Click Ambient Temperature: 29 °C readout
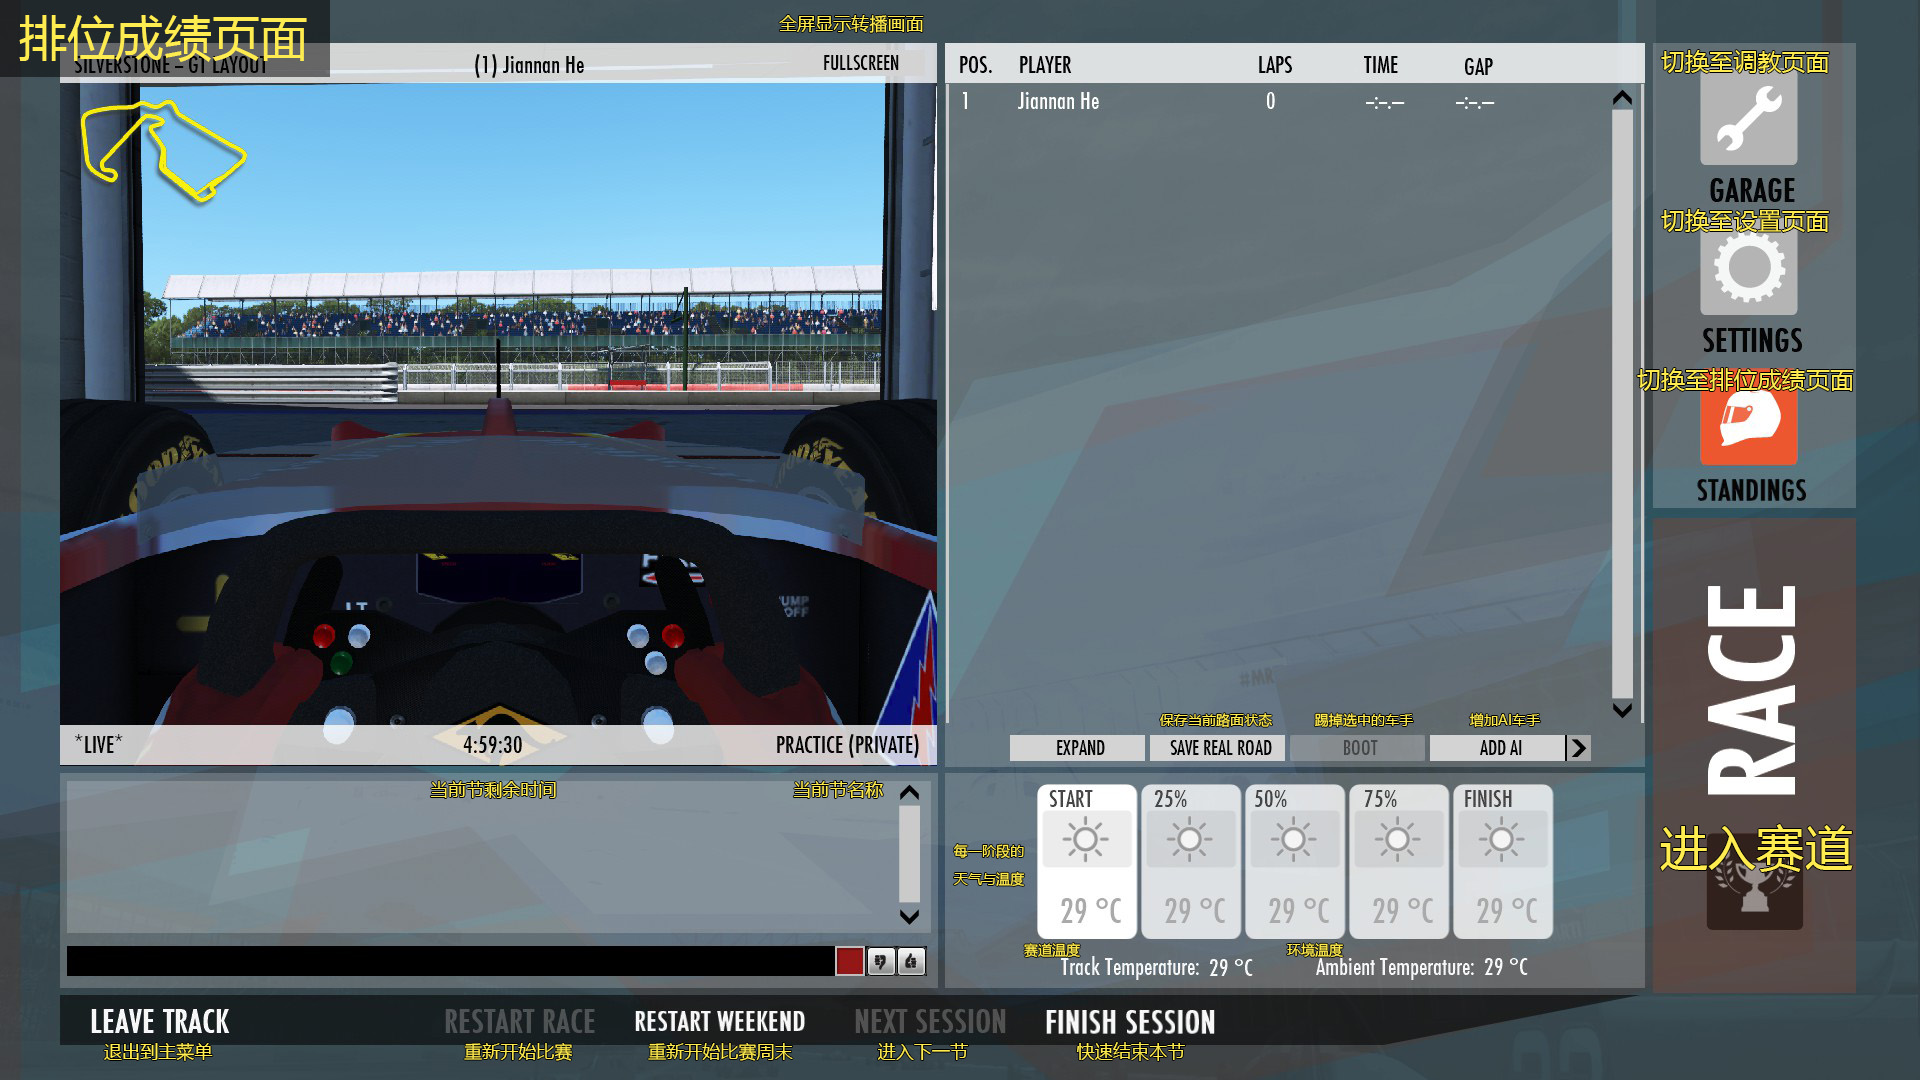This screenshot has height=1080, width=1920. [x=1421, y=967]
